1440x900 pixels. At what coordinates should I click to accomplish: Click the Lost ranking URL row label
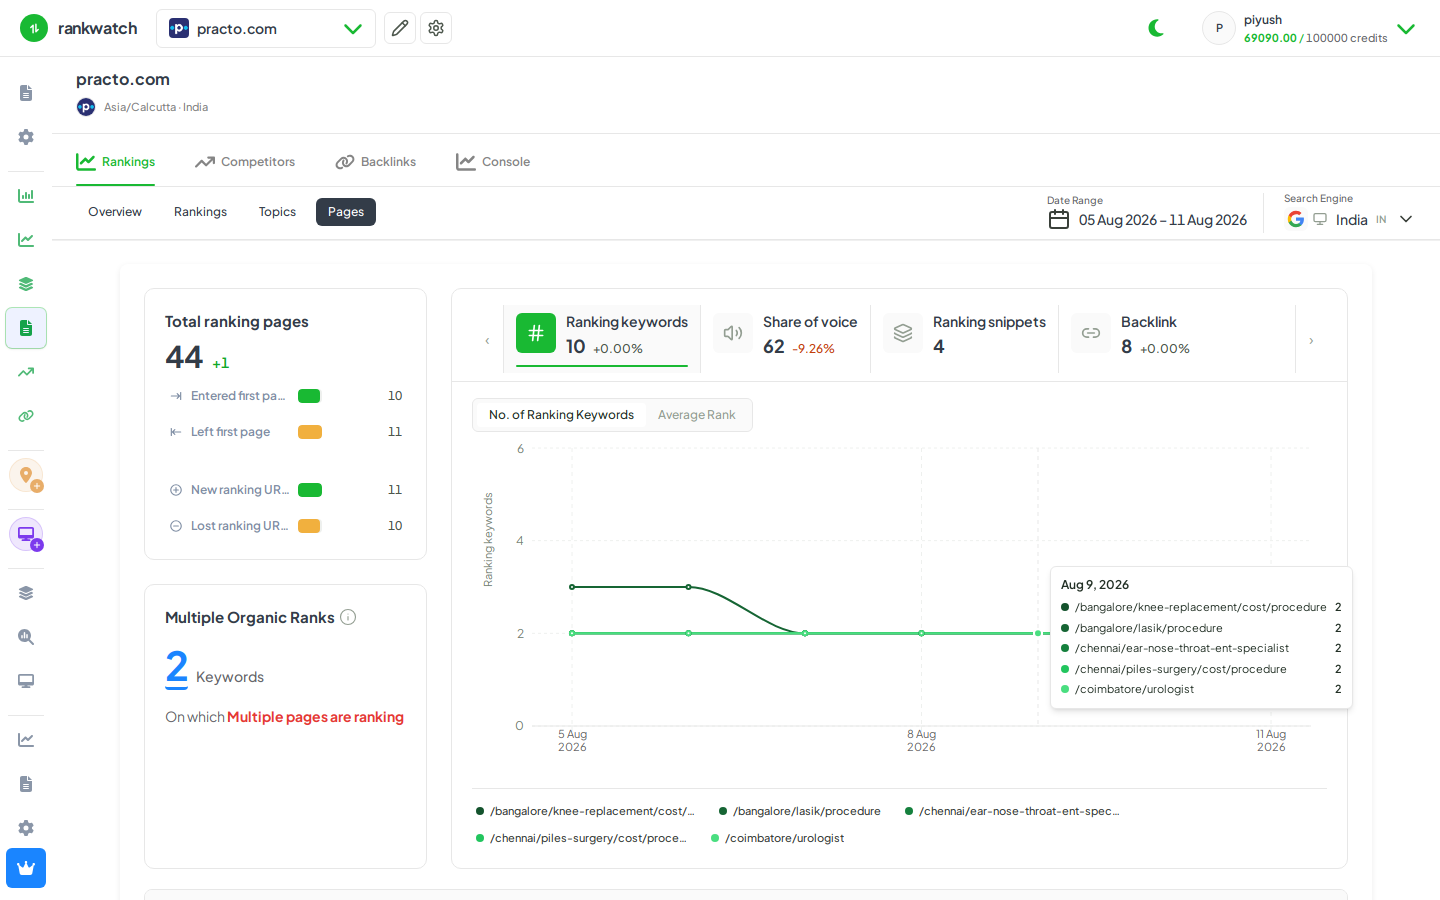click(x=240, y=526)
